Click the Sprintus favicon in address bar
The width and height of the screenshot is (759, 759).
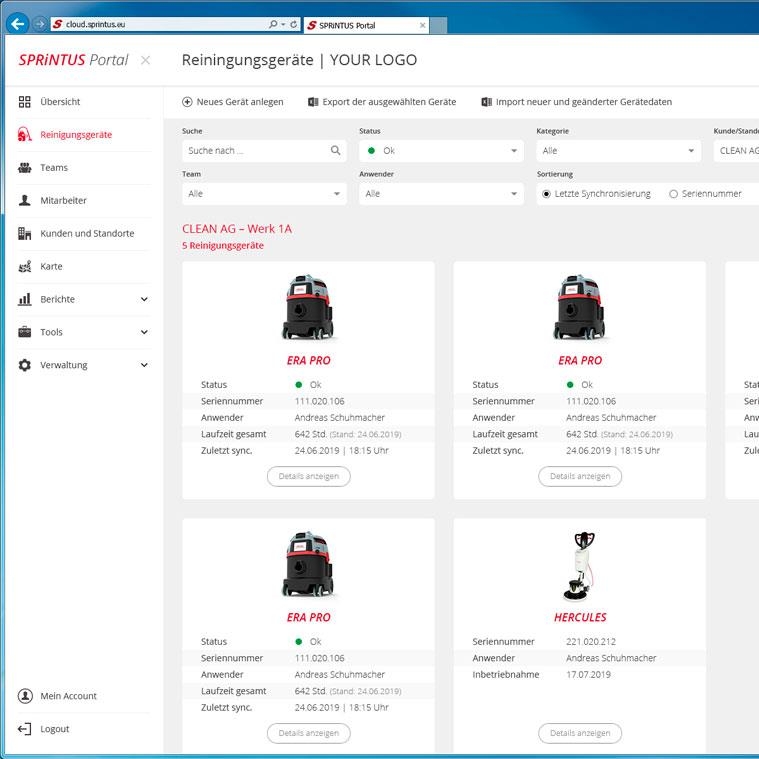point(58,24)
